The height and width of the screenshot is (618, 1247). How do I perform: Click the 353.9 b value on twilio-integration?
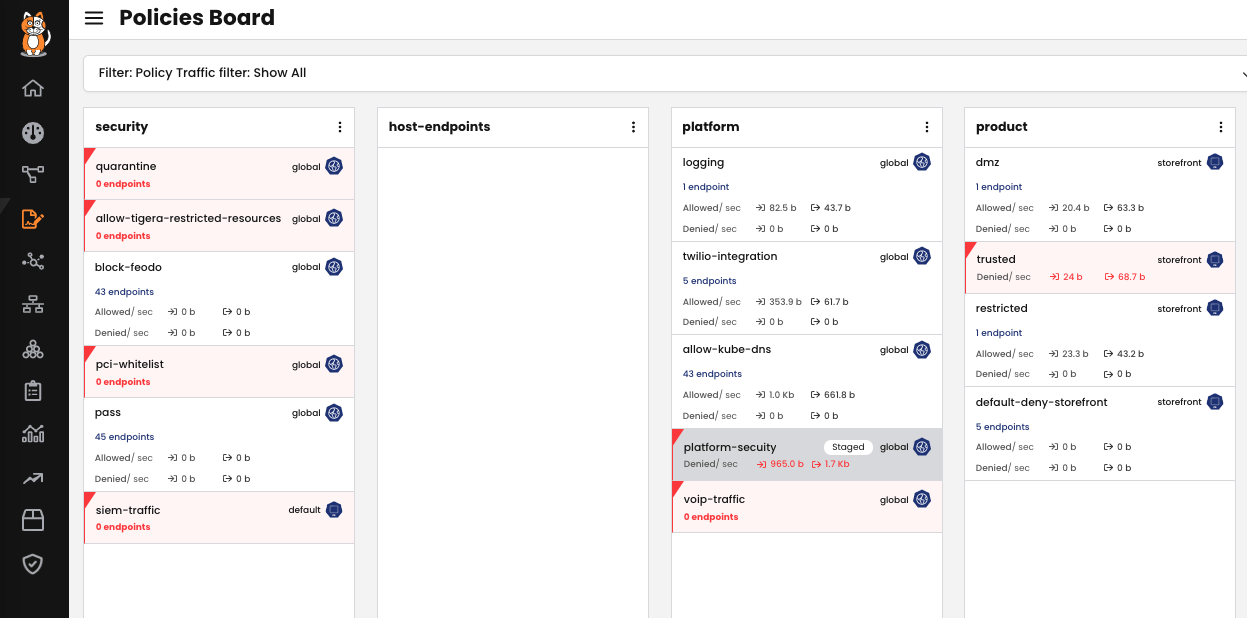(786, 302)
